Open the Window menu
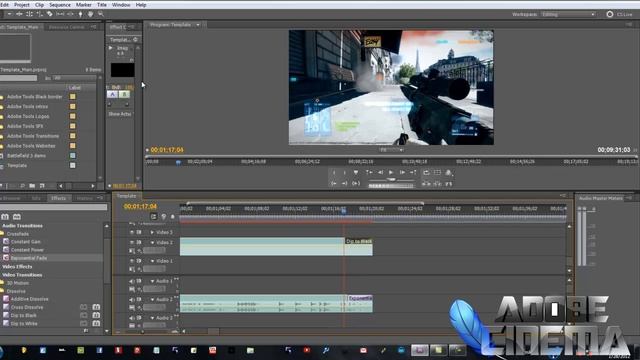This screenshot has width=640, height=360. [121, 5]
